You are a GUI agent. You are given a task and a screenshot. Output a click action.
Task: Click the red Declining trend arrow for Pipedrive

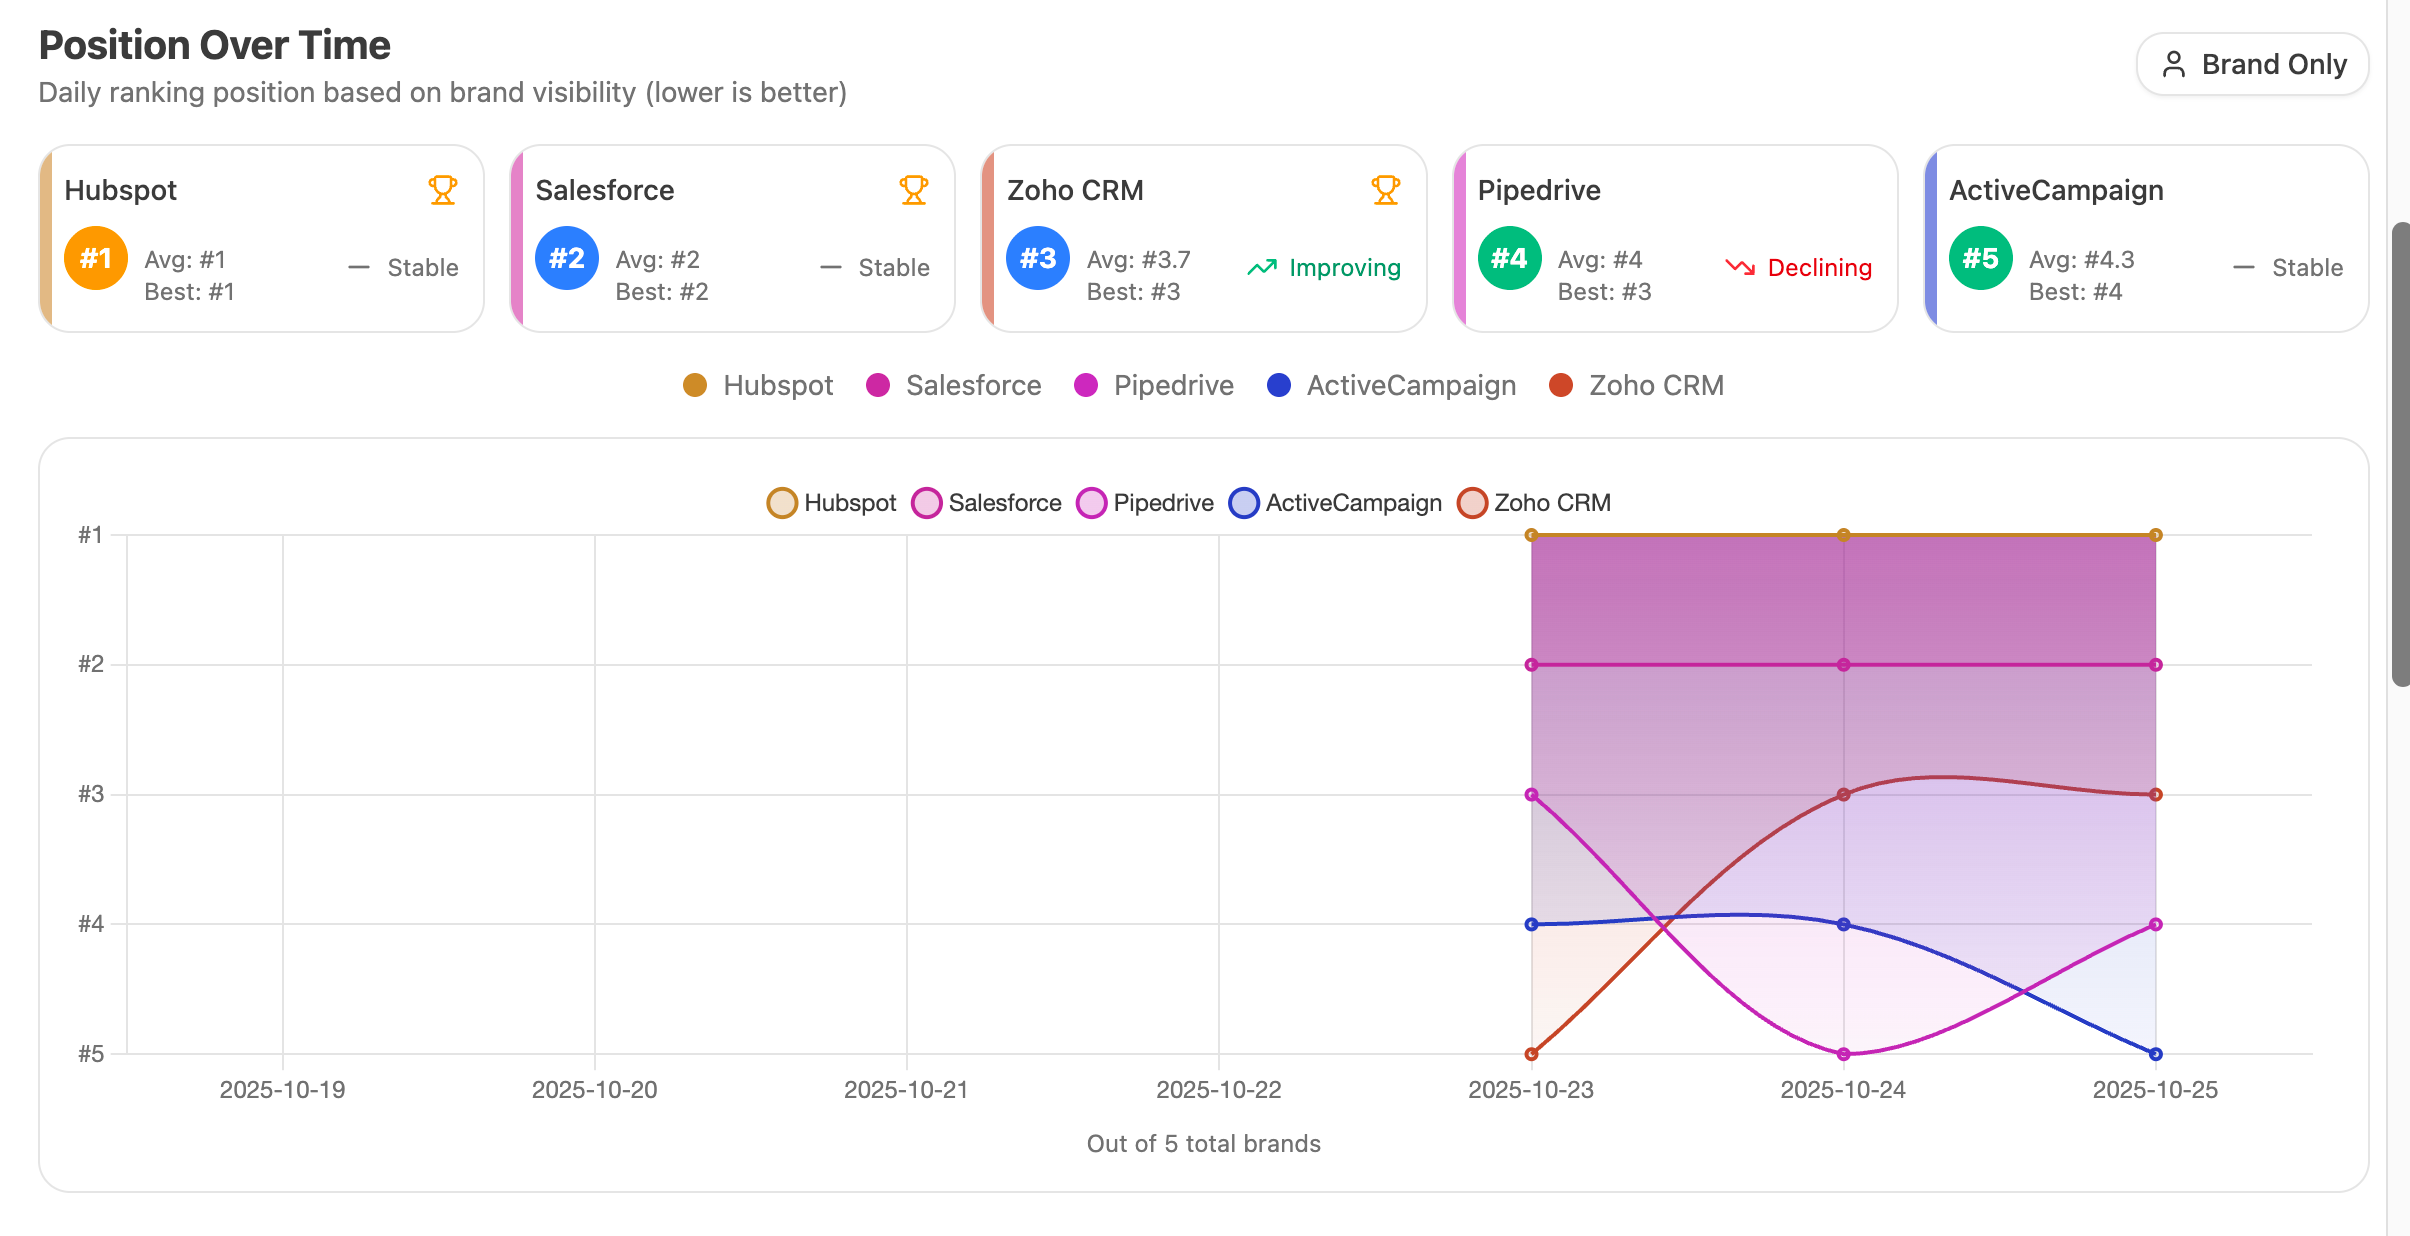[1741, 266]
